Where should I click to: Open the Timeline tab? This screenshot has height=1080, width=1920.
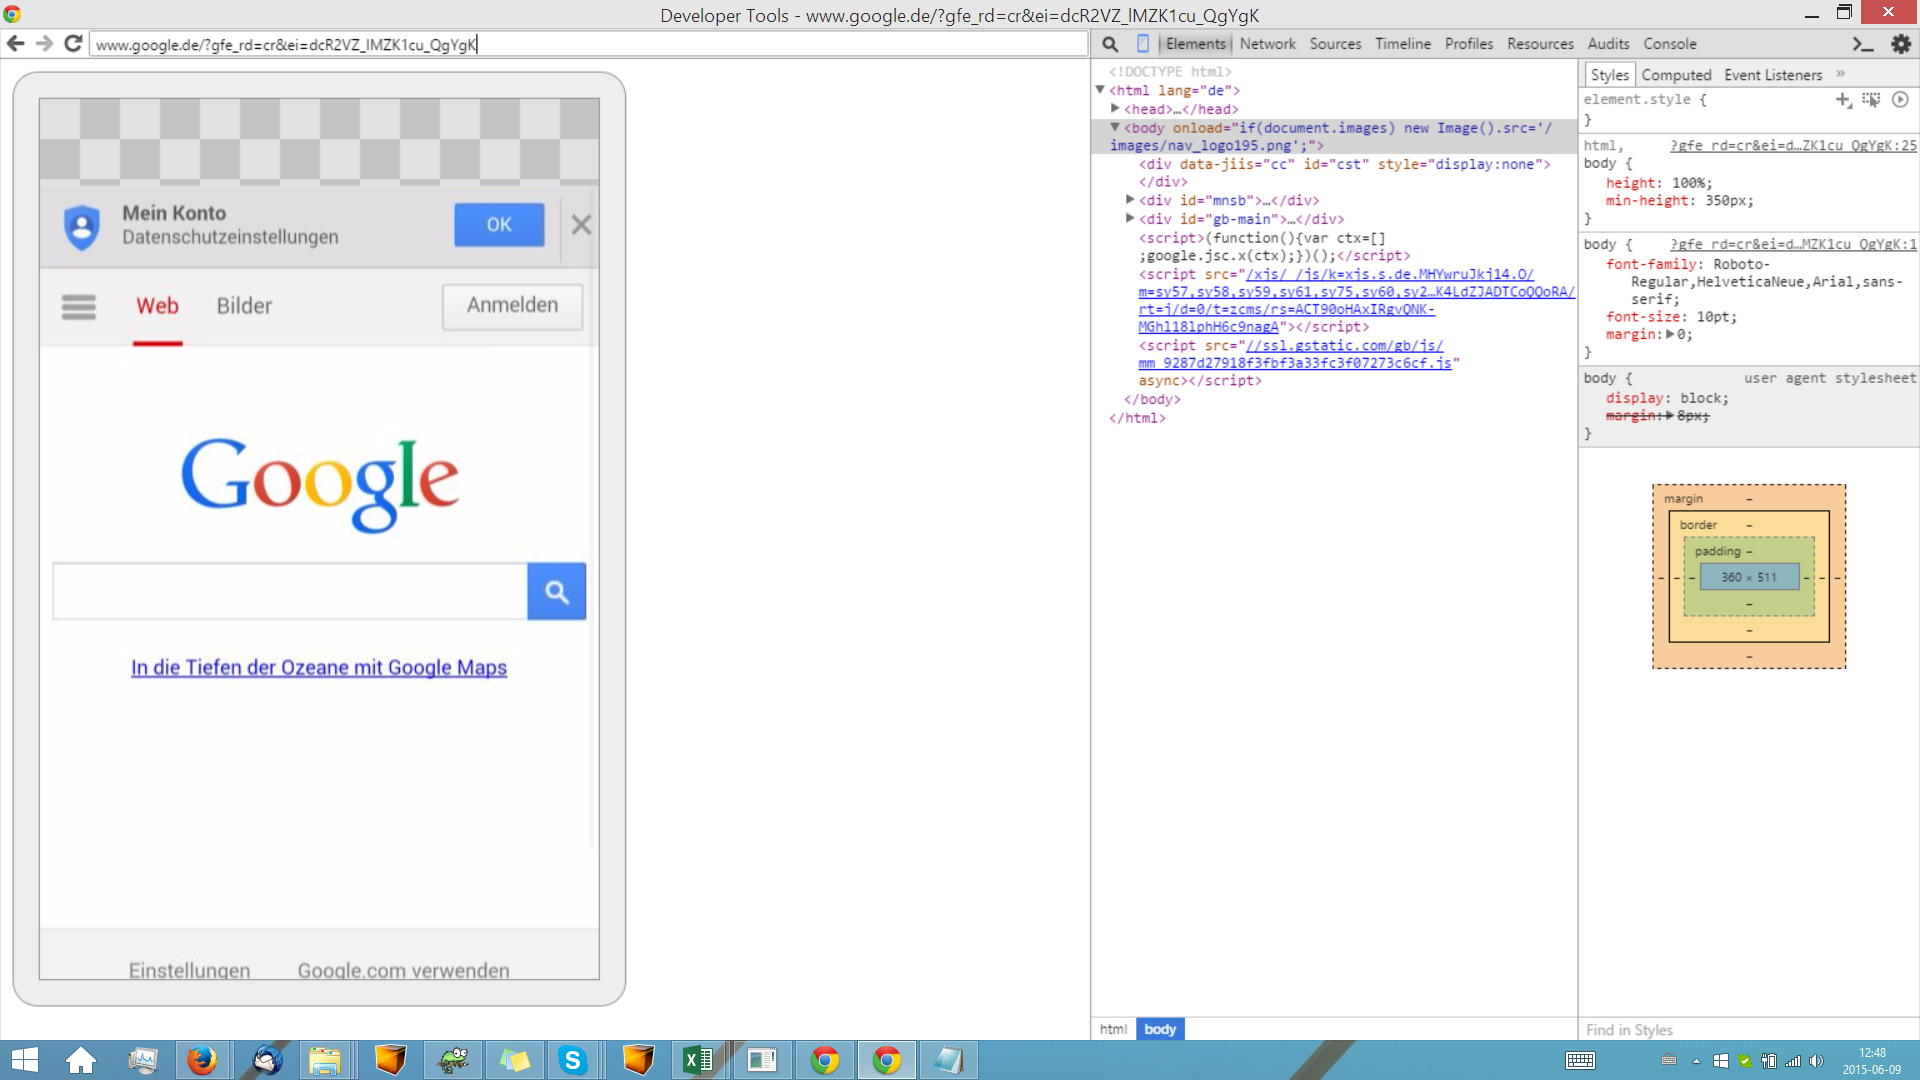(x=1402, y=44)
